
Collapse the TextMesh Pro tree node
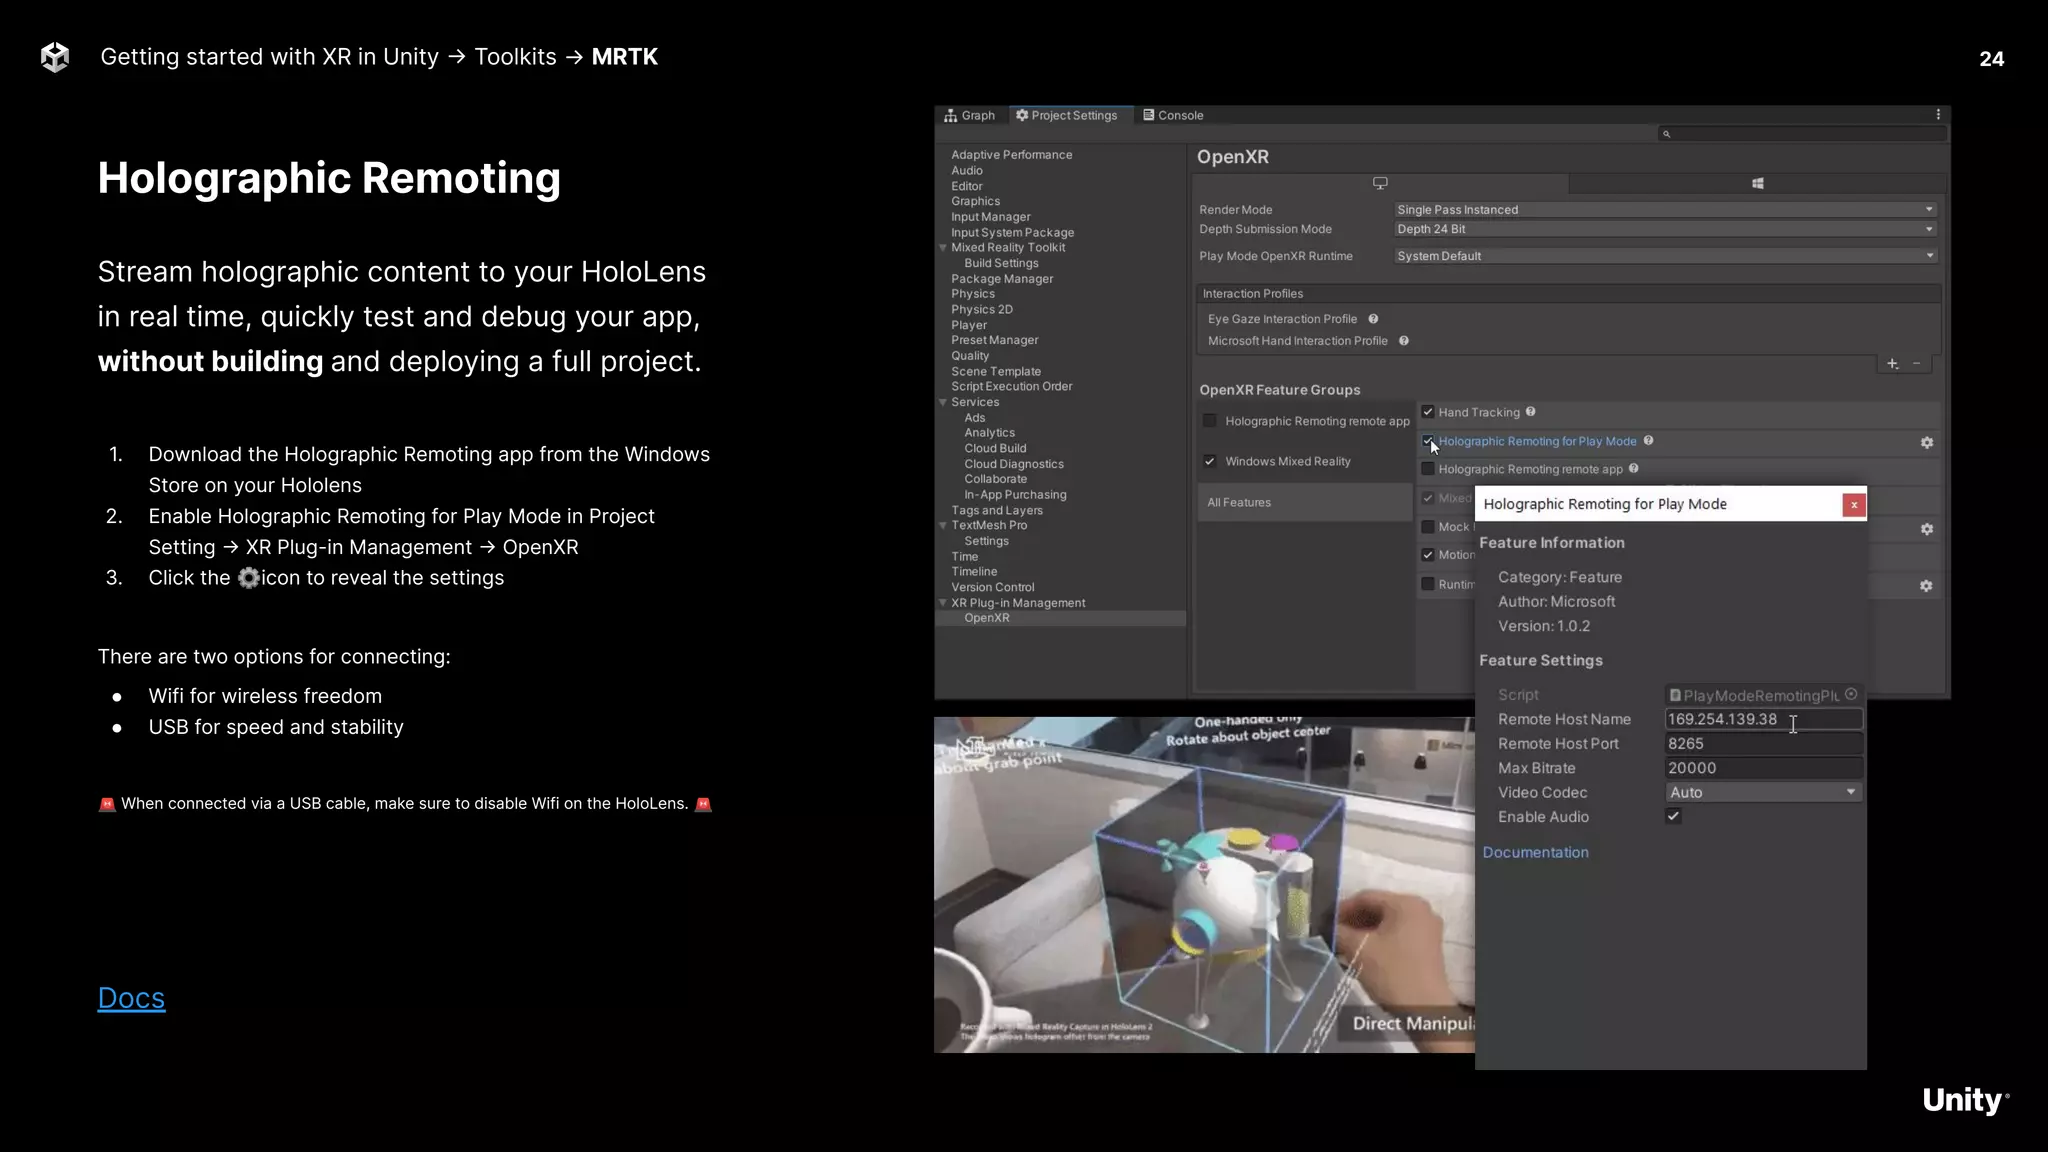tap(943, 525)
